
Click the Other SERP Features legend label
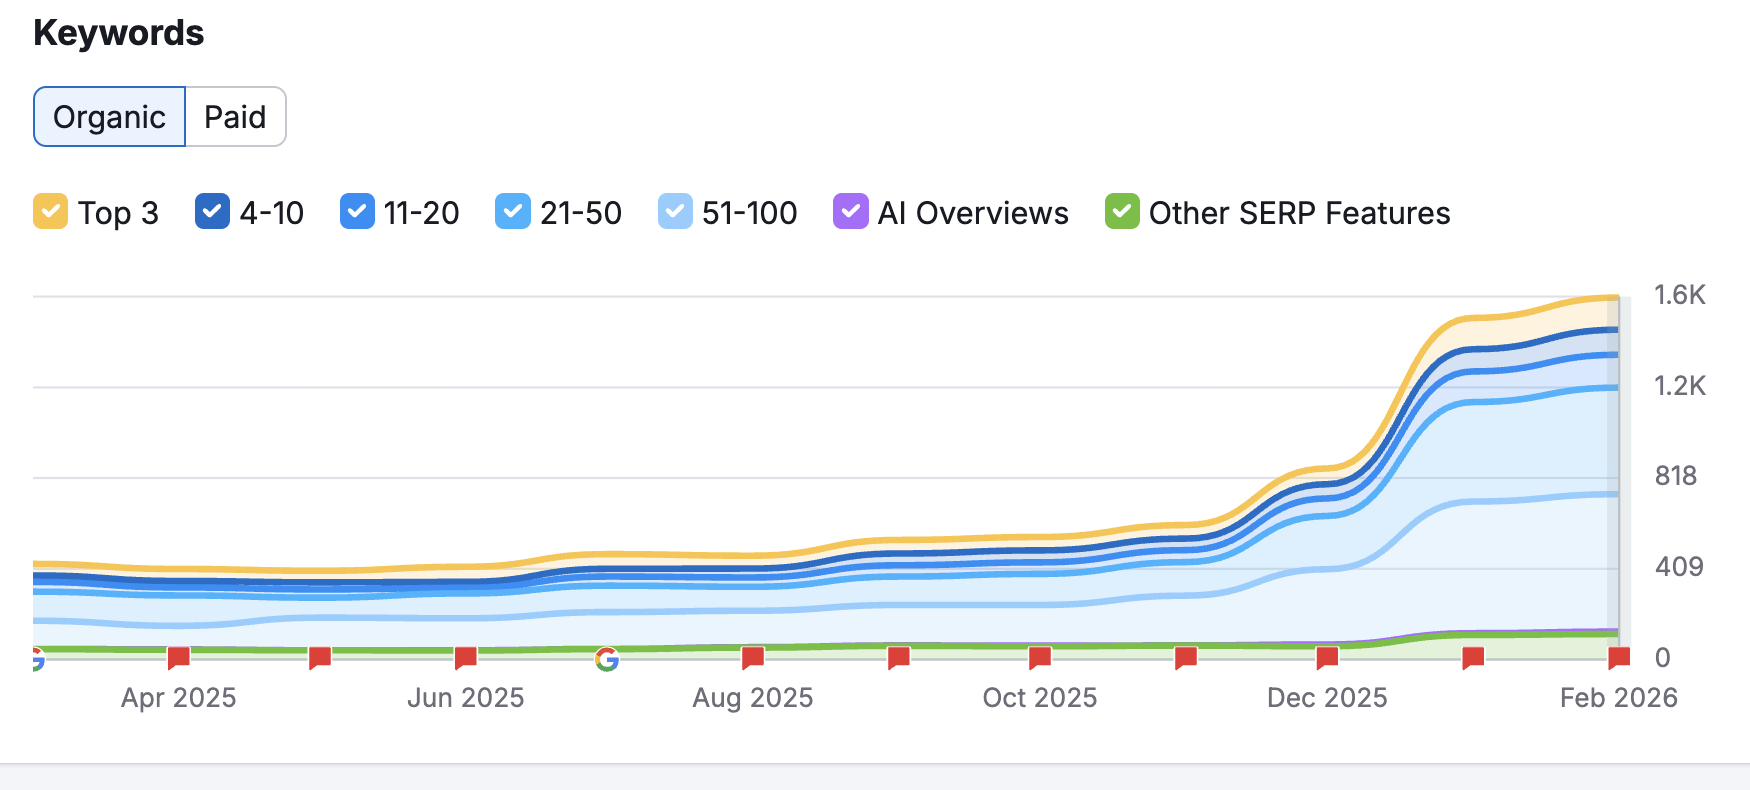[x=1300, y=213]
